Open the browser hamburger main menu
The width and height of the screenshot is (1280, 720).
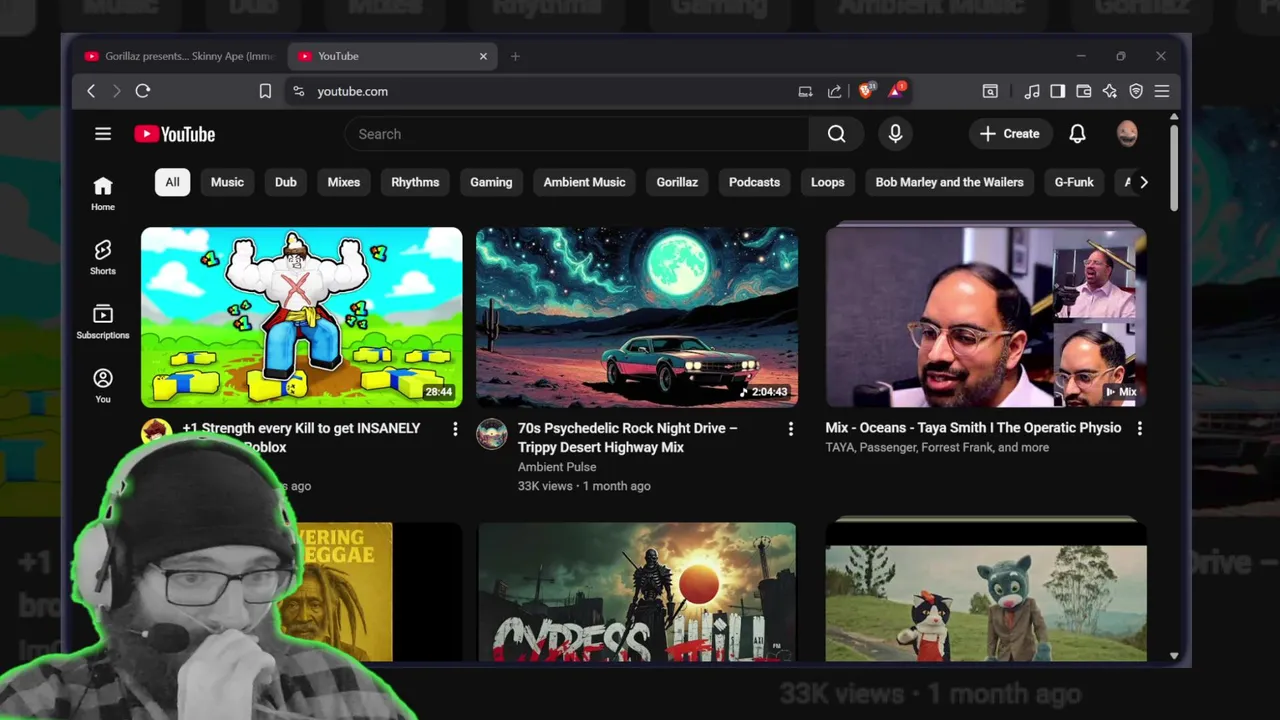[1161, 91]
